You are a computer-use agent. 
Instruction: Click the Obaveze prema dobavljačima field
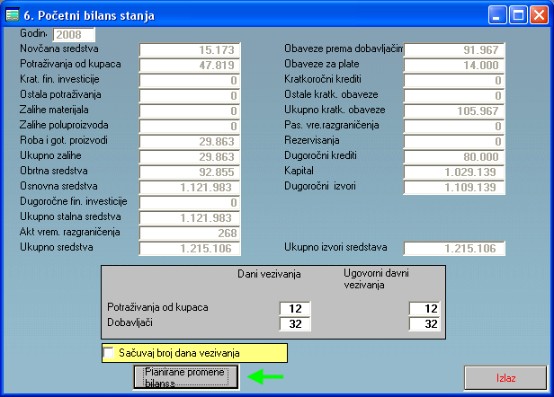454,50
